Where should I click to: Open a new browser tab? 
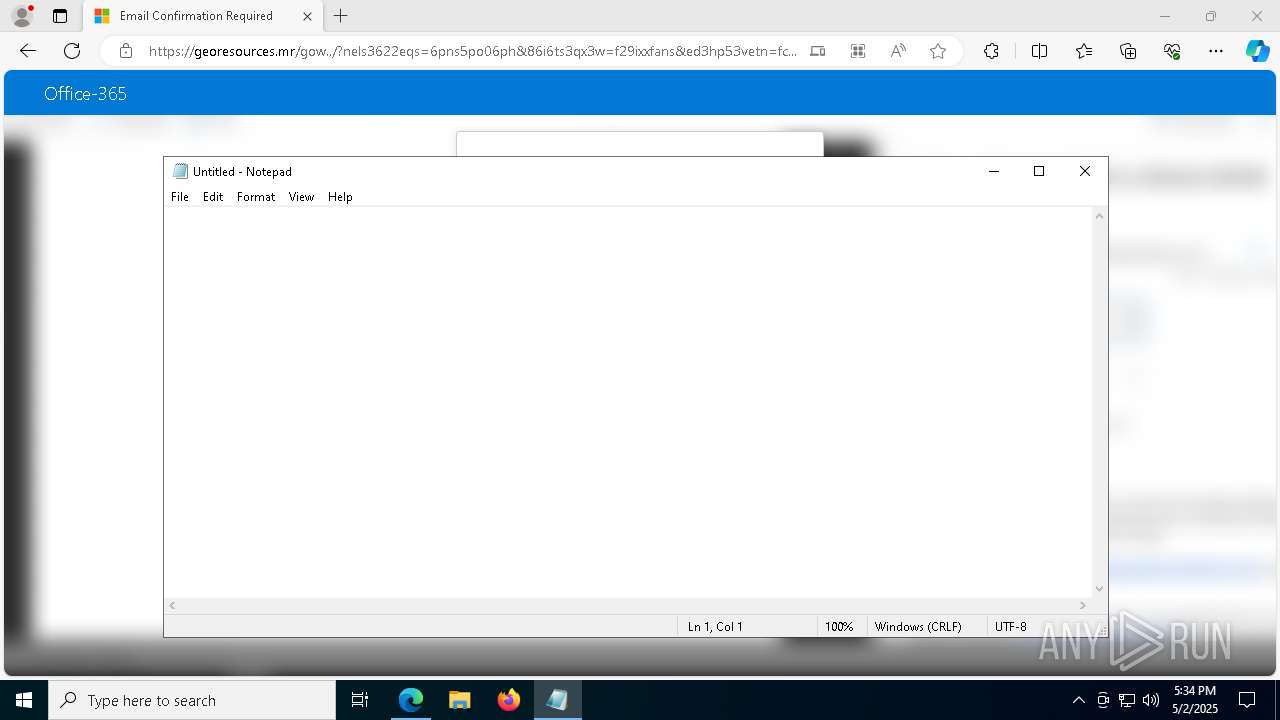click(x=341, y=16)
